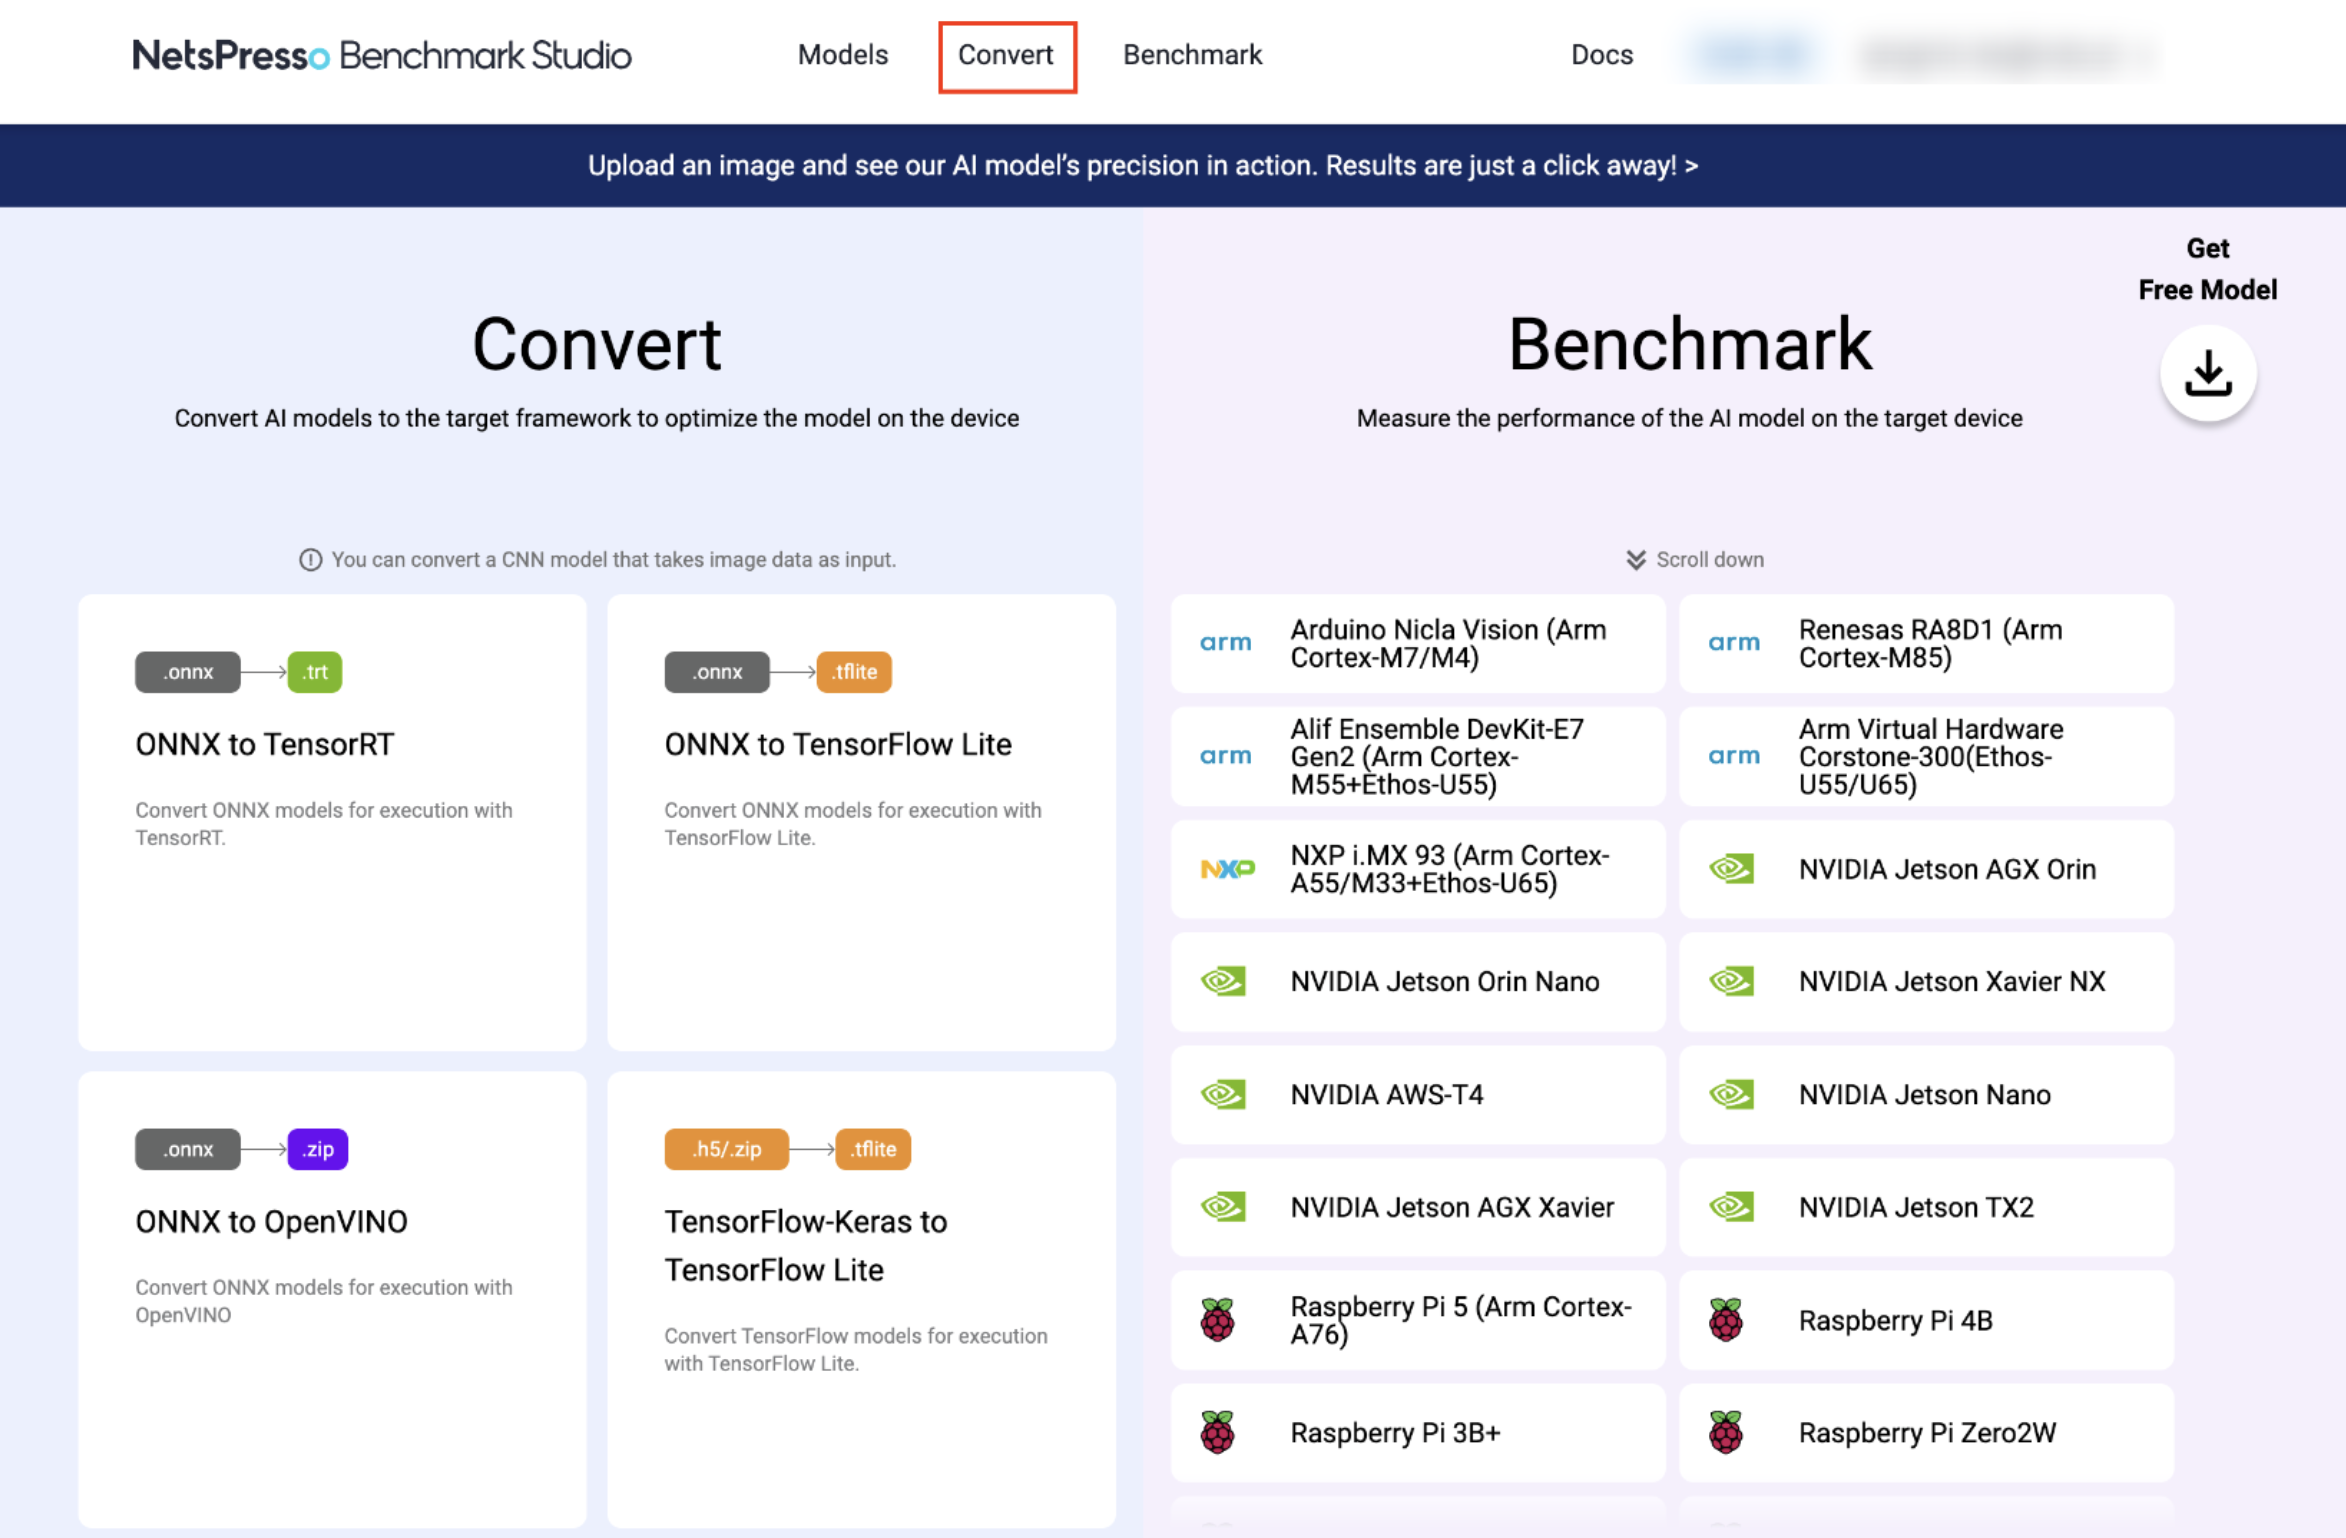Click NVIDIA logo beside Jetson AGX Orin
The height and width of the screenshot is (1538, 2346).
tap(1732, 869)
